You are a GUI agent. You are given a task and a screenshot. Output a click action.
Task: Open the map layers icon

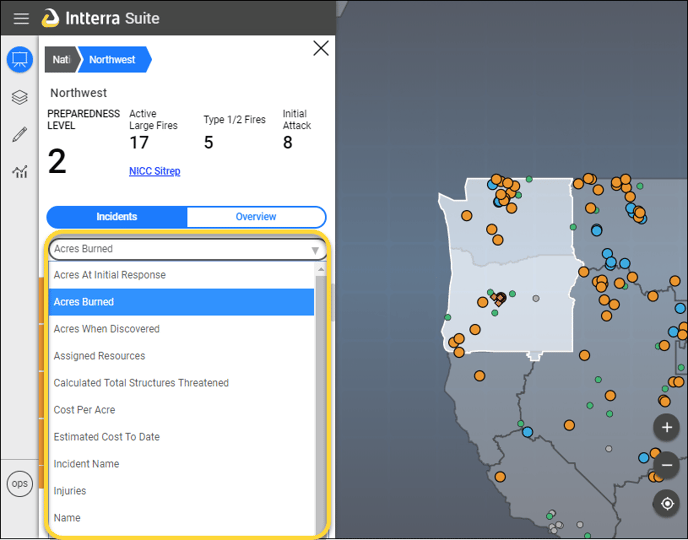point(20,97)
